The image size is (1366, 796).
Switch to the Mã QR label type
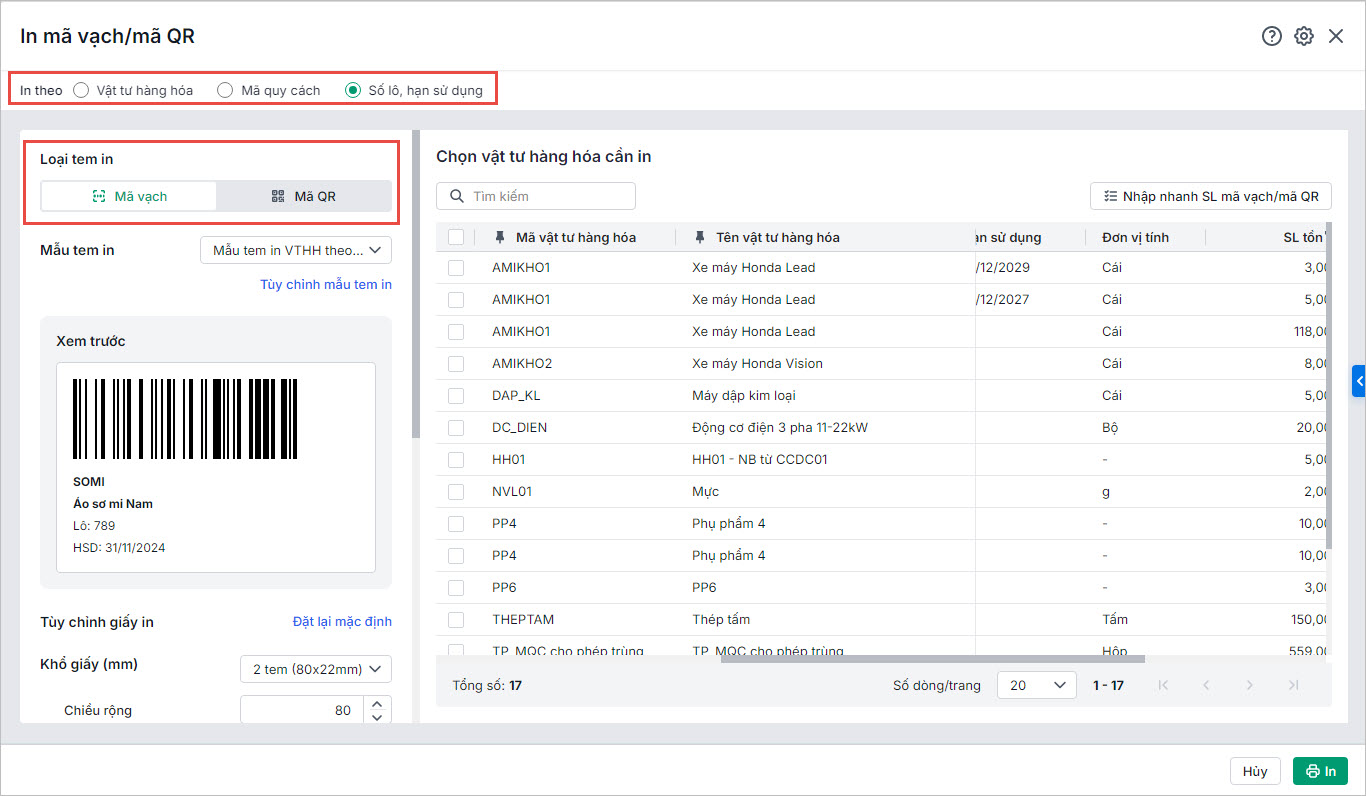tap(304, 196)
